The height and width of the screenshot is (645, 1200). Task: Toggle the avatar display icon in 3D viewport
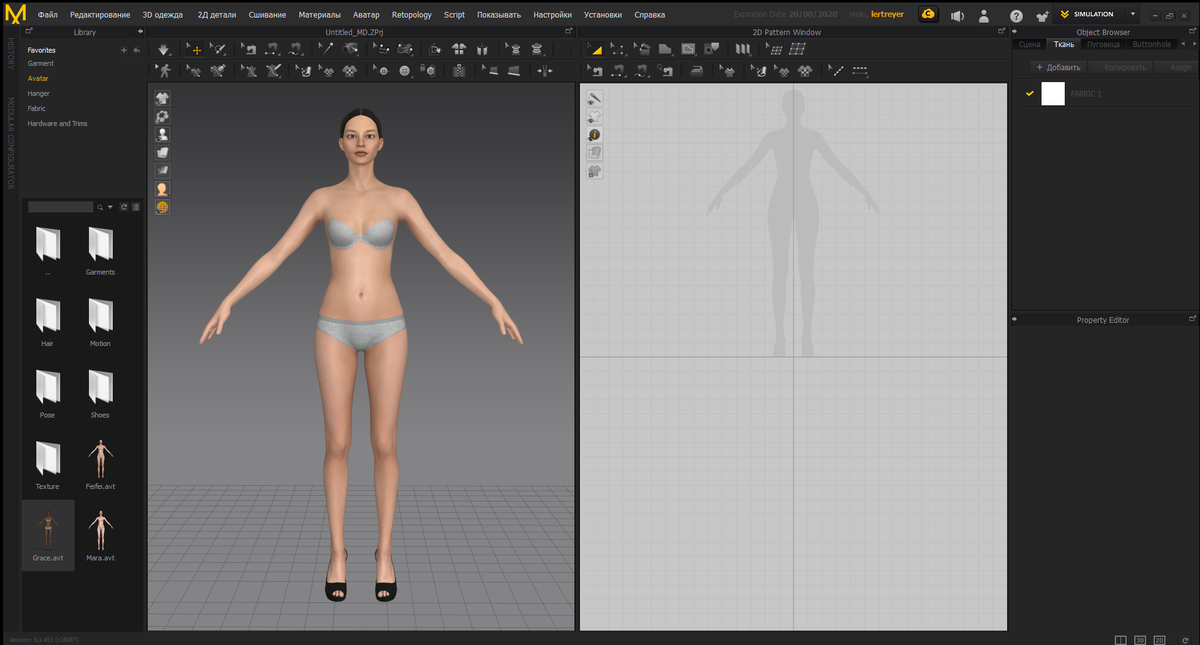(162, 134)
